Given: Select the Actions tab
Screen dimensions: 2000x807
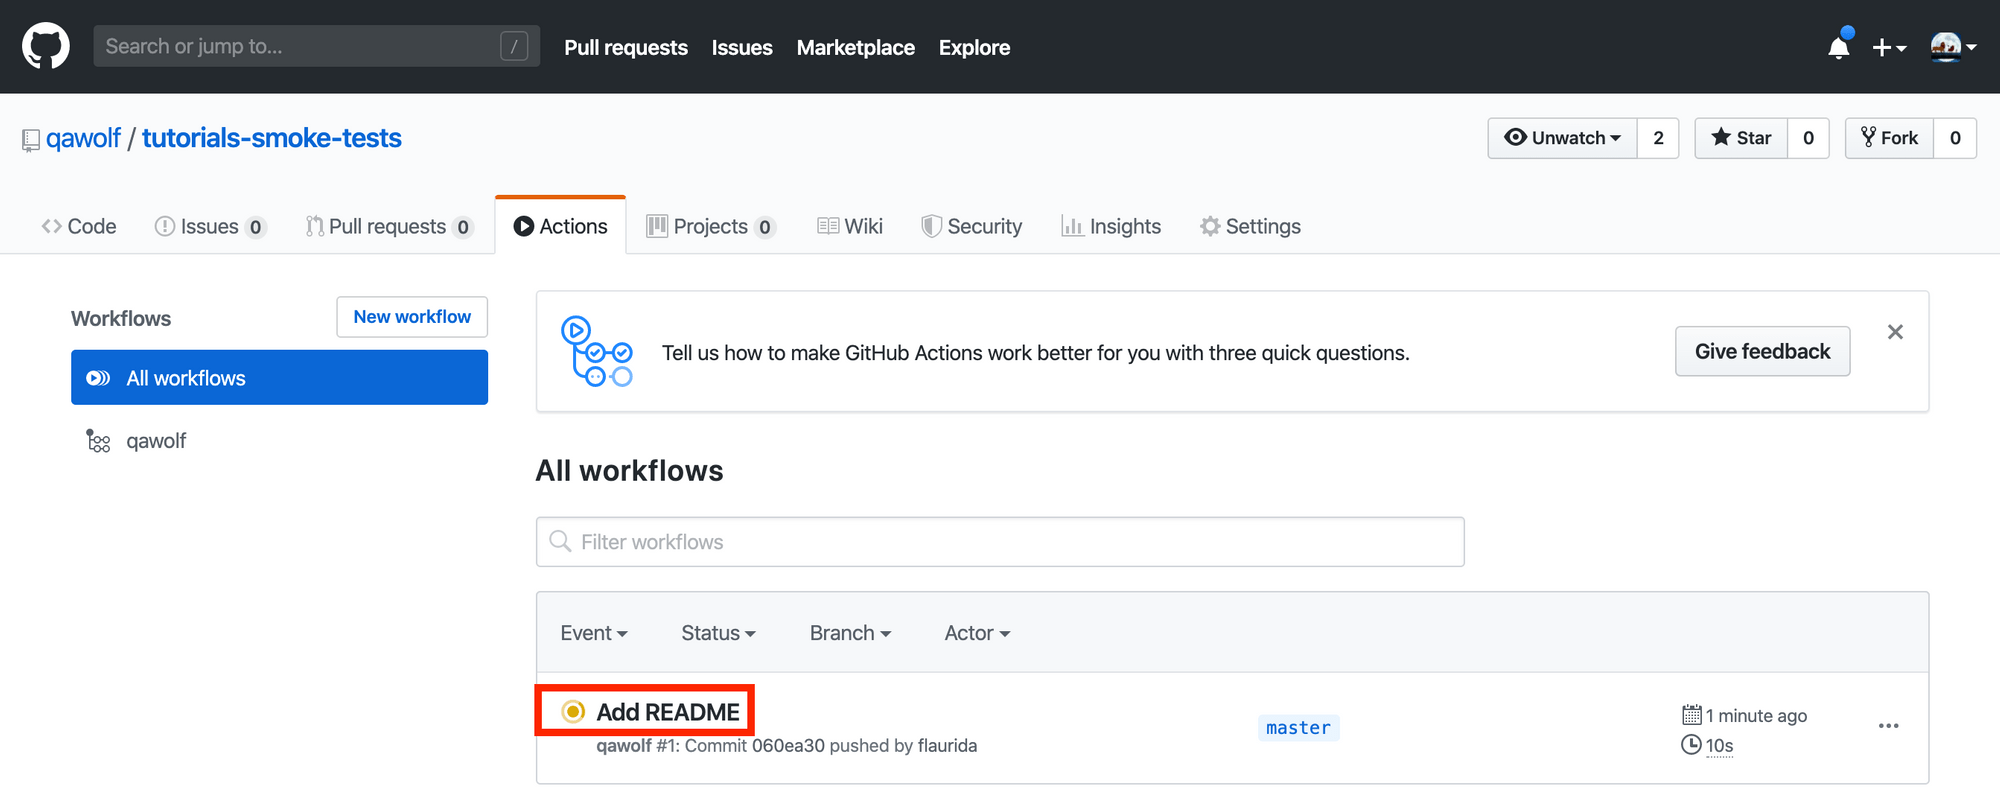Looking at the screenshot, I should (561, 226).
